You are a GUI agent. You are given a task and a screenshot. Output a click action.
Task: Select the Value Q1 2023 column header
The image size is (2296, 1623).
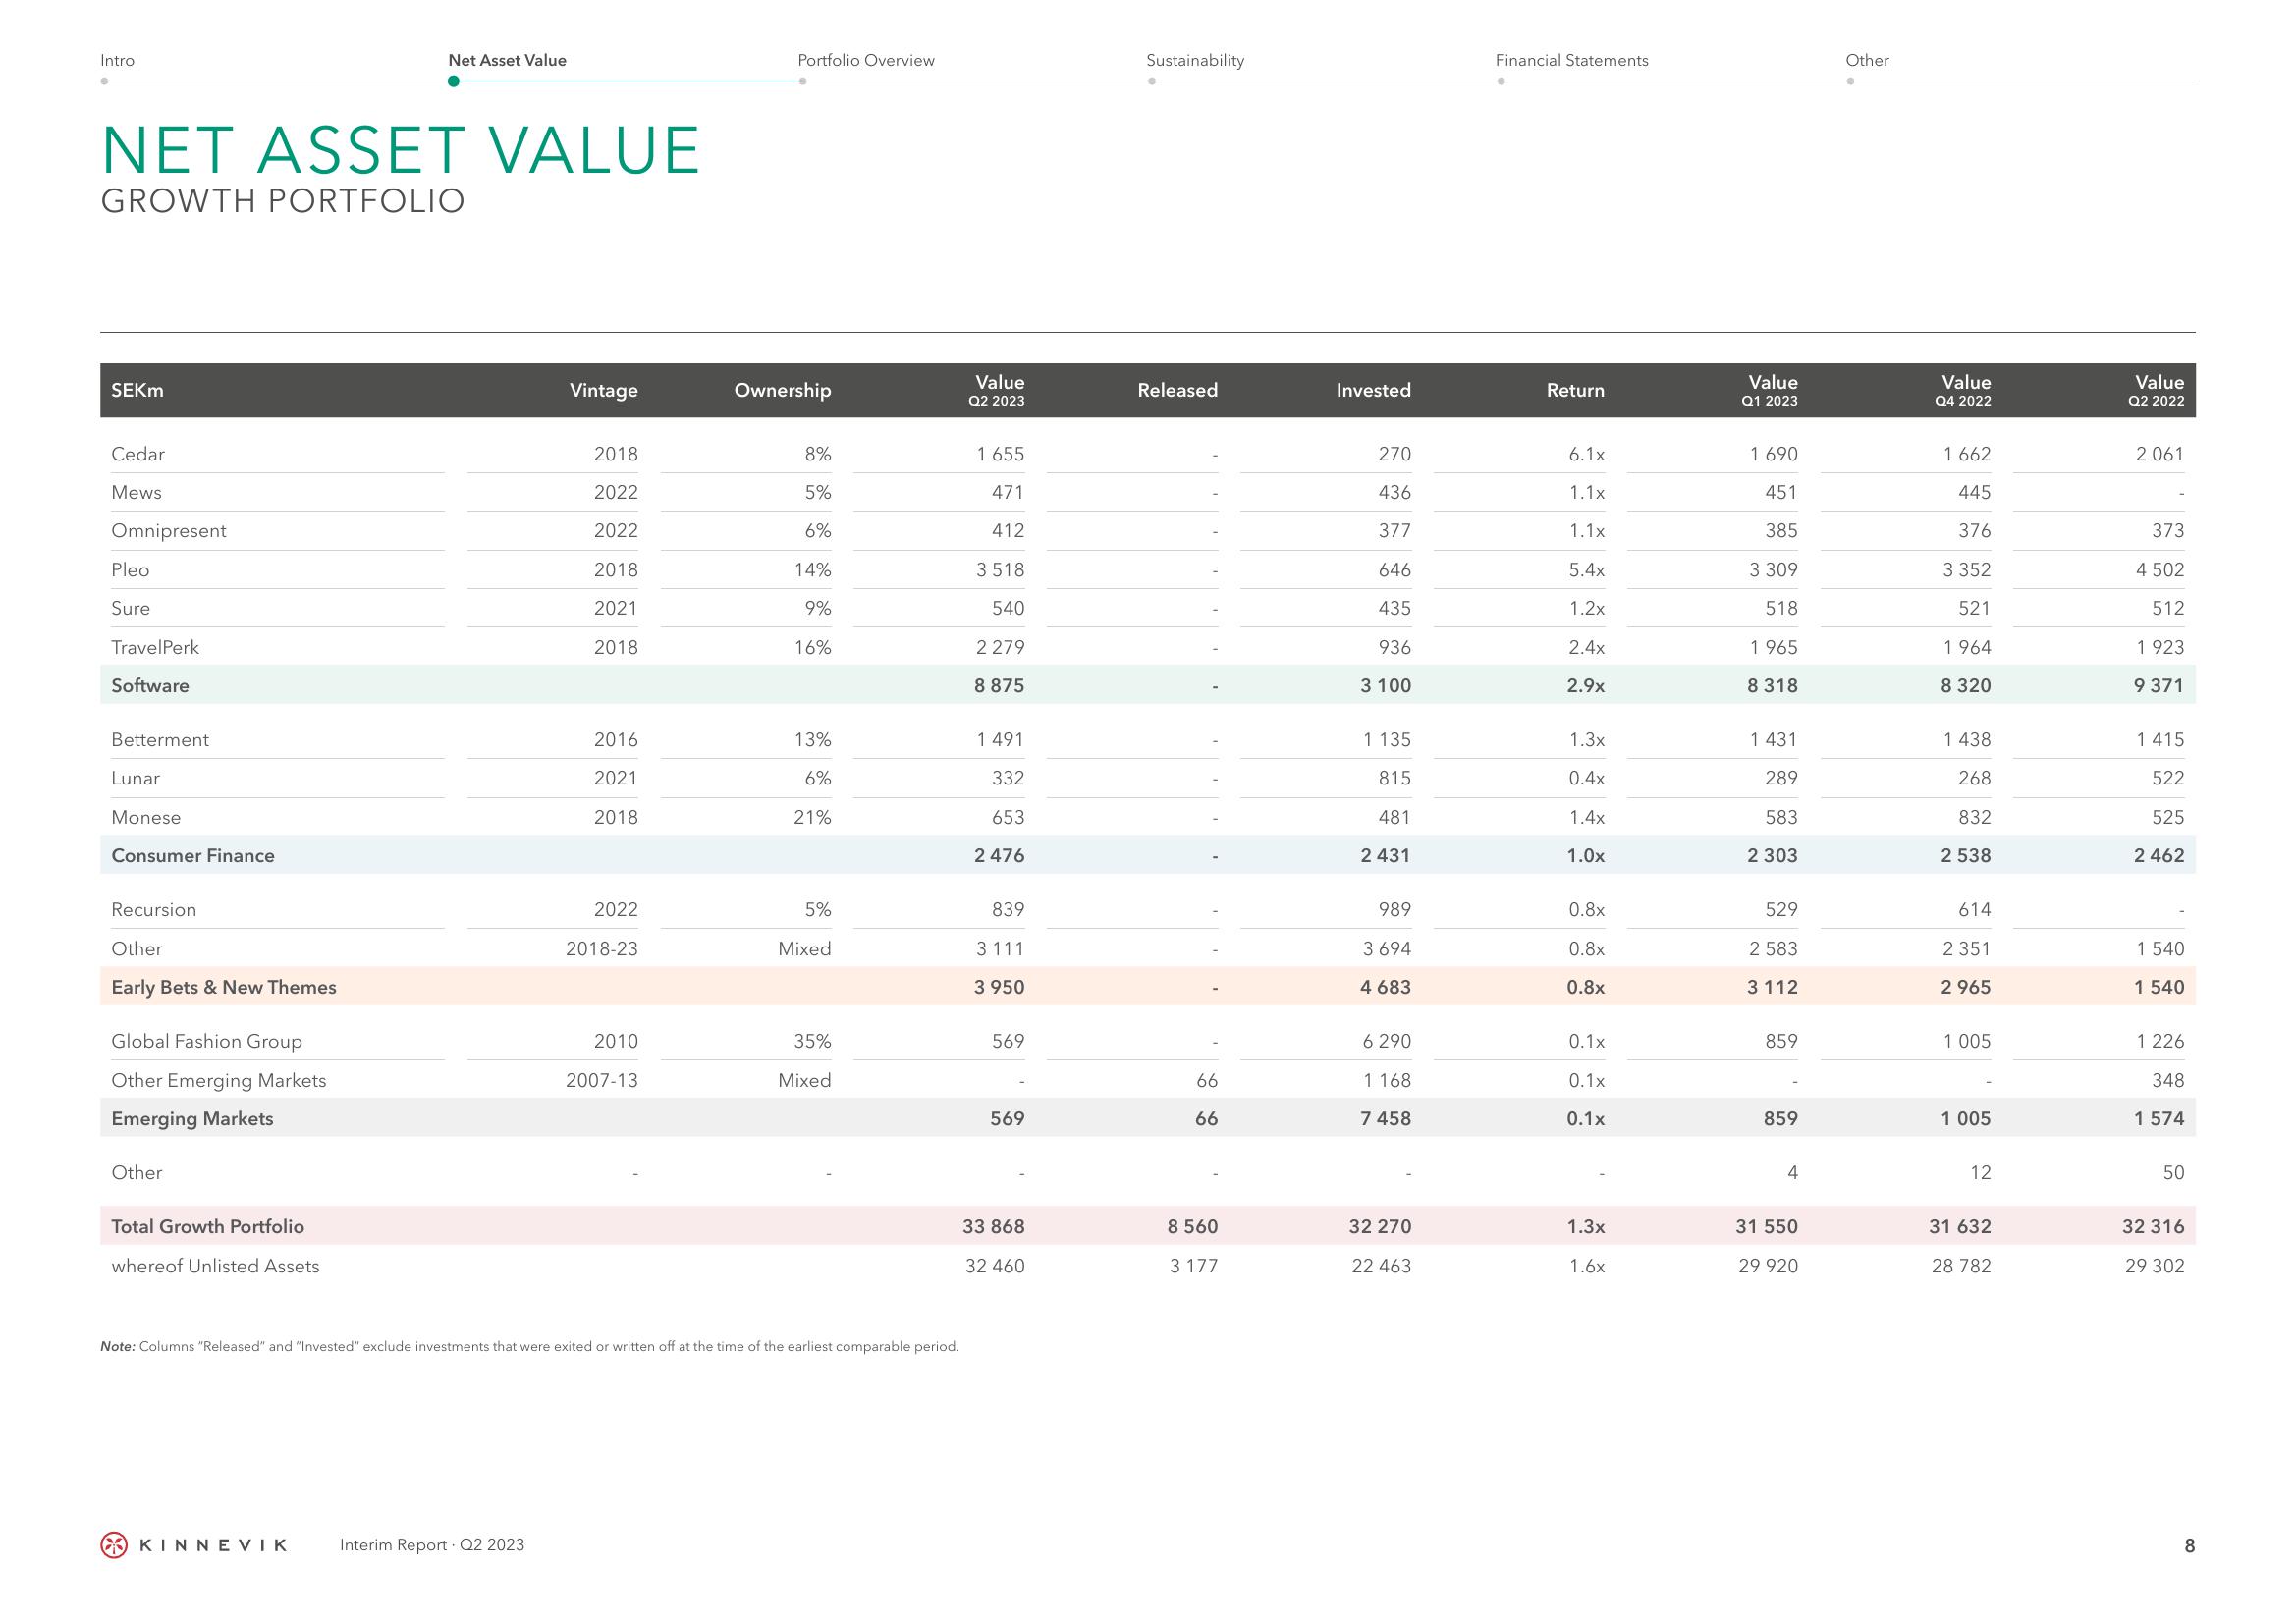1769,390
